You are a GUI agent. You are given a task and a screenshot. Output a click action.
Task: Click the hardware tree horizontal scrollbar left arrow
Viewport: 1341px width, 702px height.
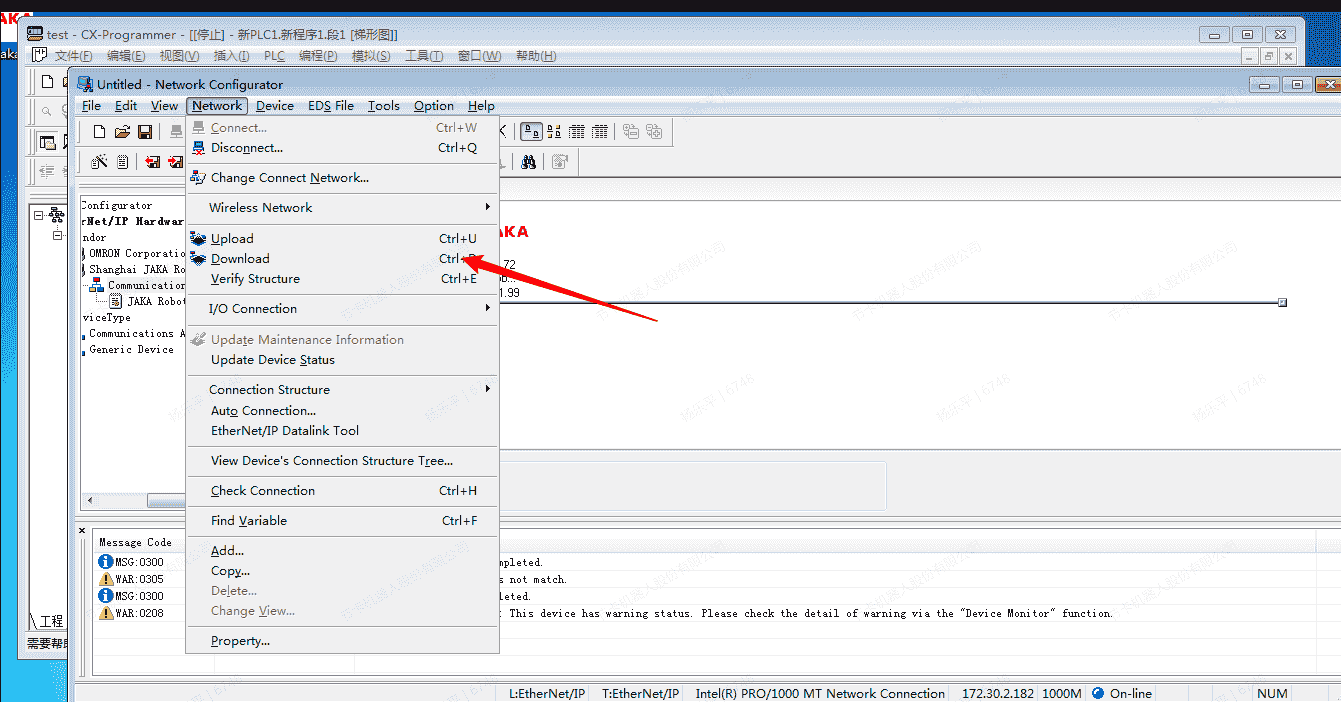click(x=89, y=500)
